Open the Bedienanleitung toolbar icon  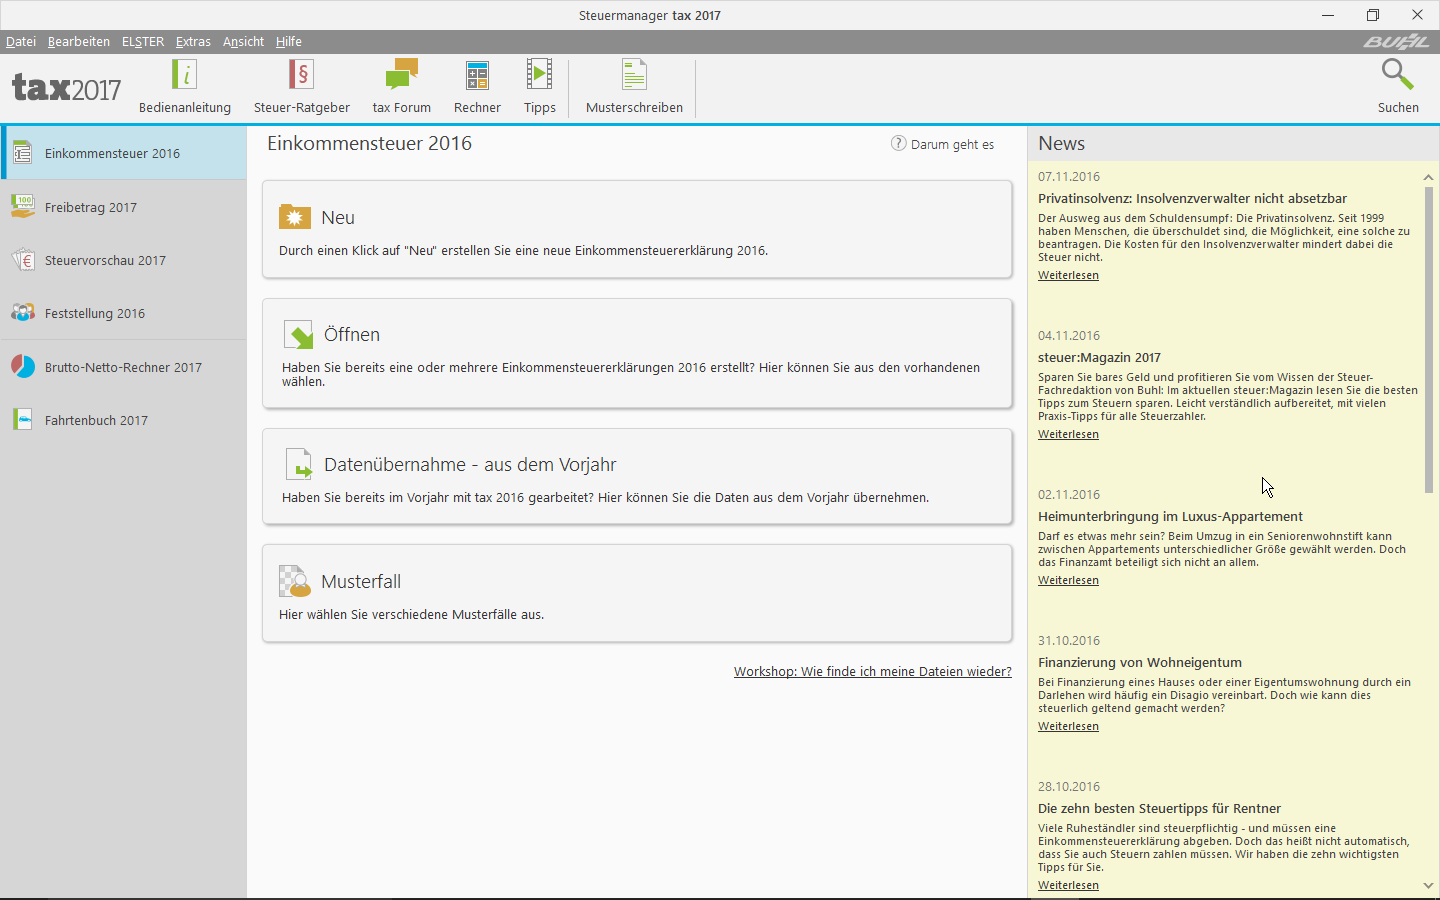[184, 75]
